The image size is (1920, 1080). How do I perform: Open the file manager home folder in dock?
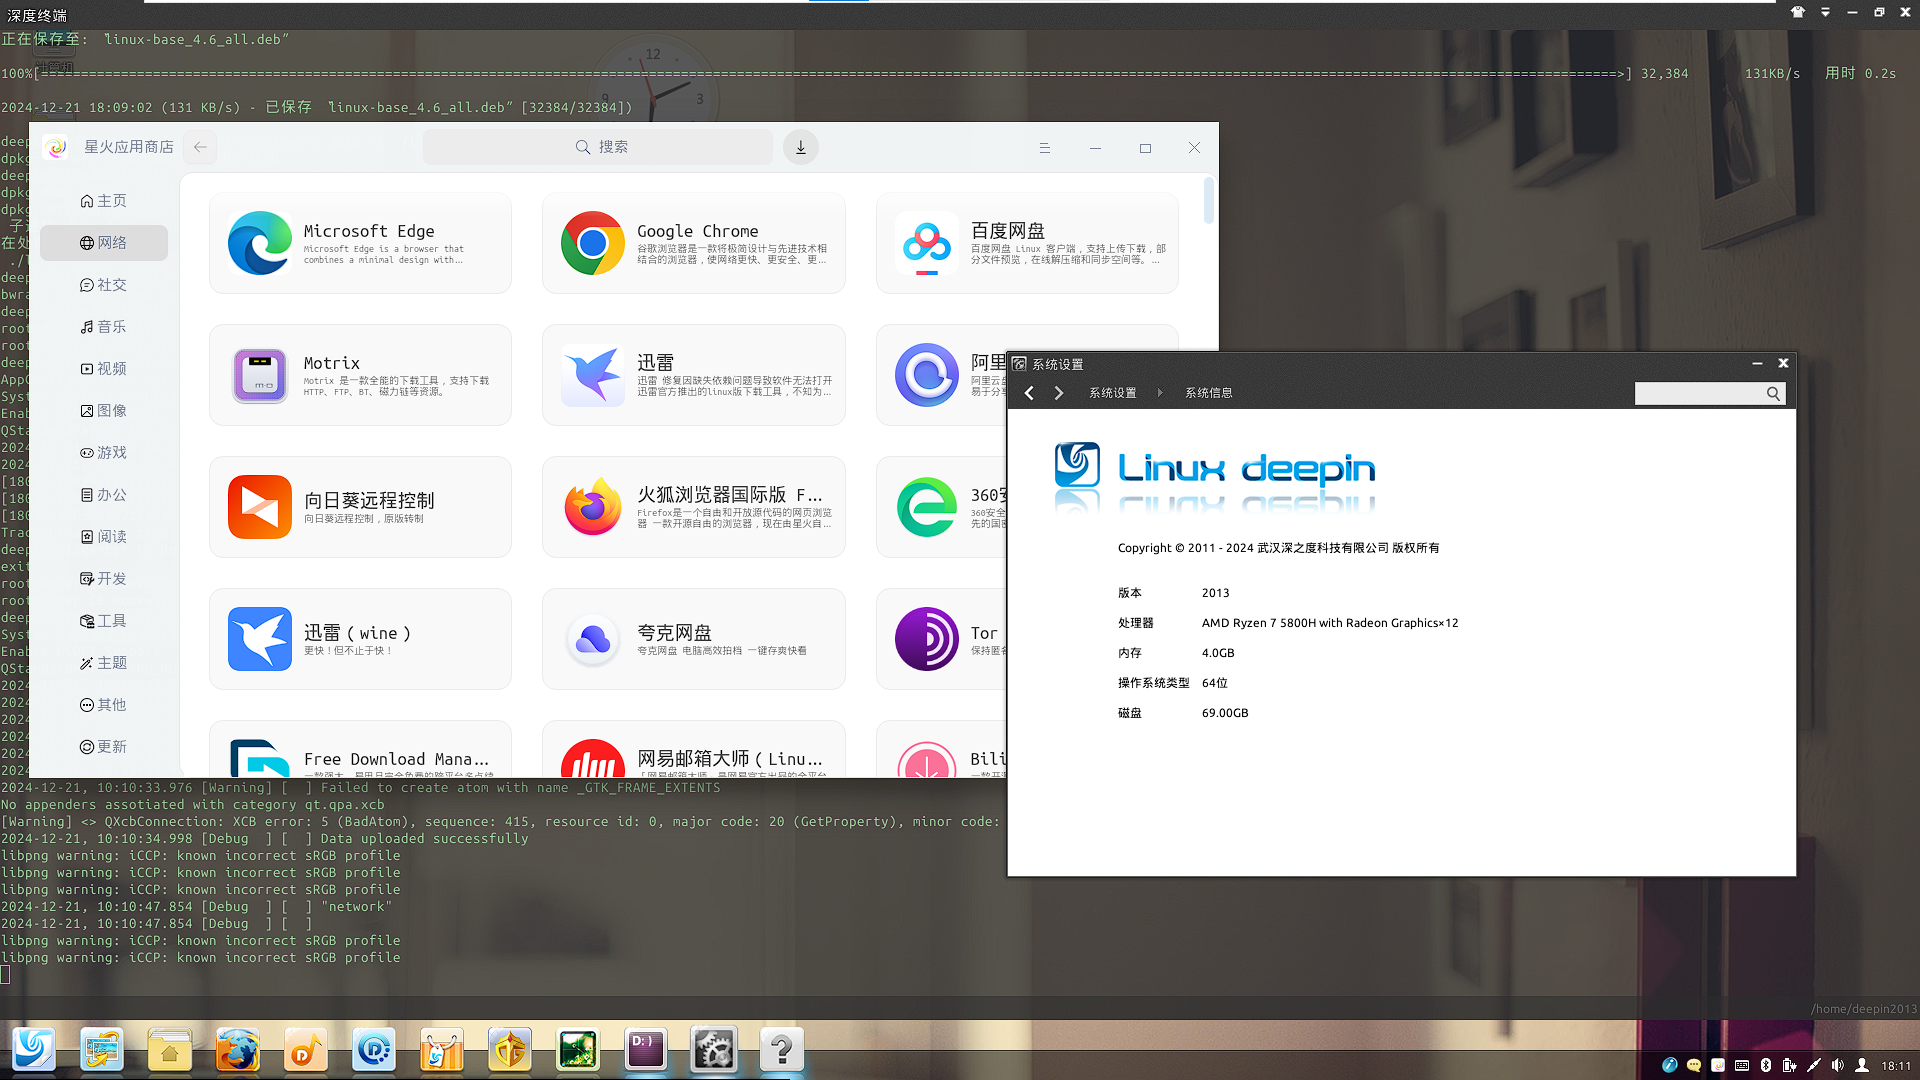[170, 1049]
